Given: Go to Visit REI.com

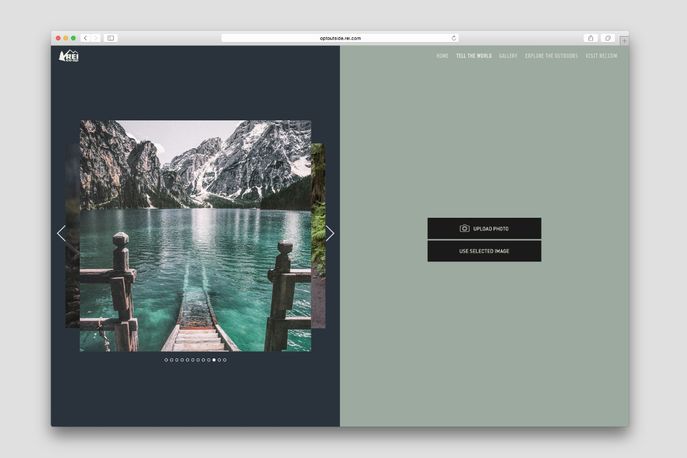Looking at the screenshot, I should pos(601,56).
